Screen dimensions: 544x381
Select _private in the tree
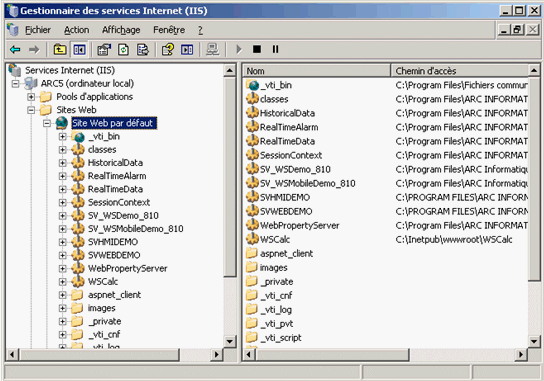point(104,321)
